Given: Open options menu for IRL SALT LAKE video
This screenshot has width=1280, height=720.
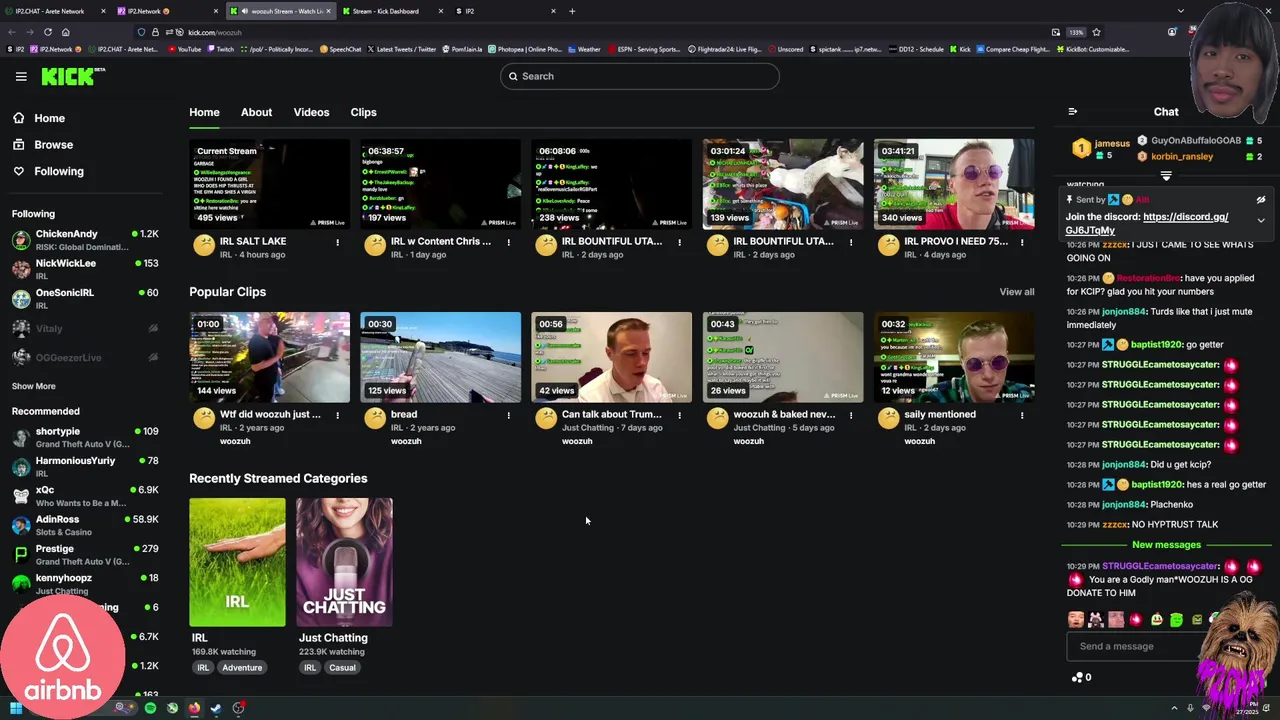Looking at the screenshot, I should (337, 242).
